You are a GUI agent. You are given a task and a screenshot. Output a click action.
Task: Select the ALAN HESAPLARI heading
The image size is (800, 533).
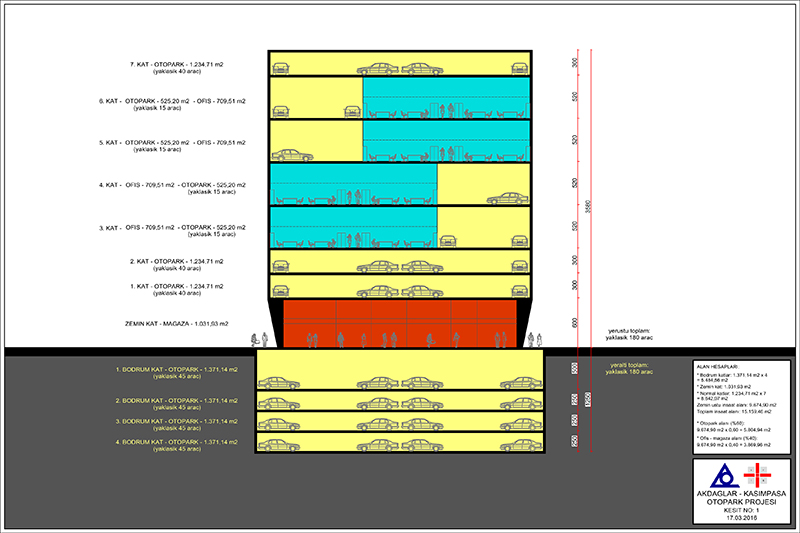[x=717, y=367]
